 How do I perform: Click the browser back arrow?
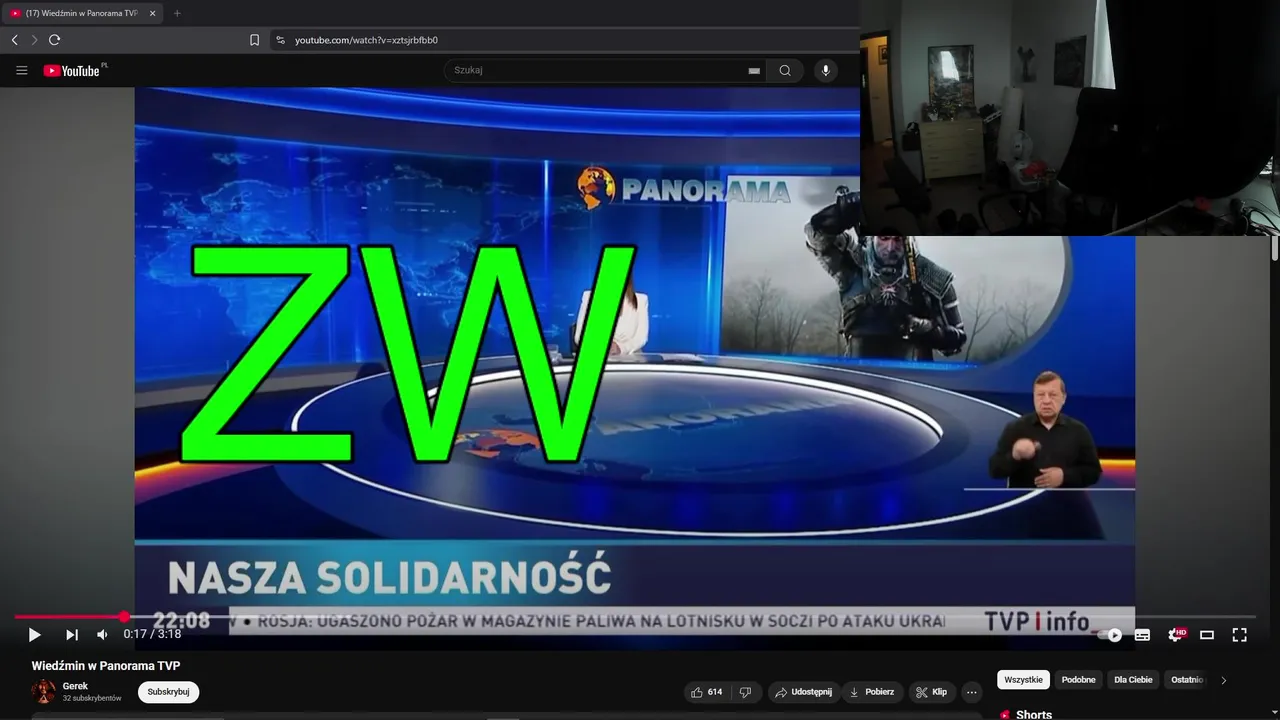tap(14, 40)
